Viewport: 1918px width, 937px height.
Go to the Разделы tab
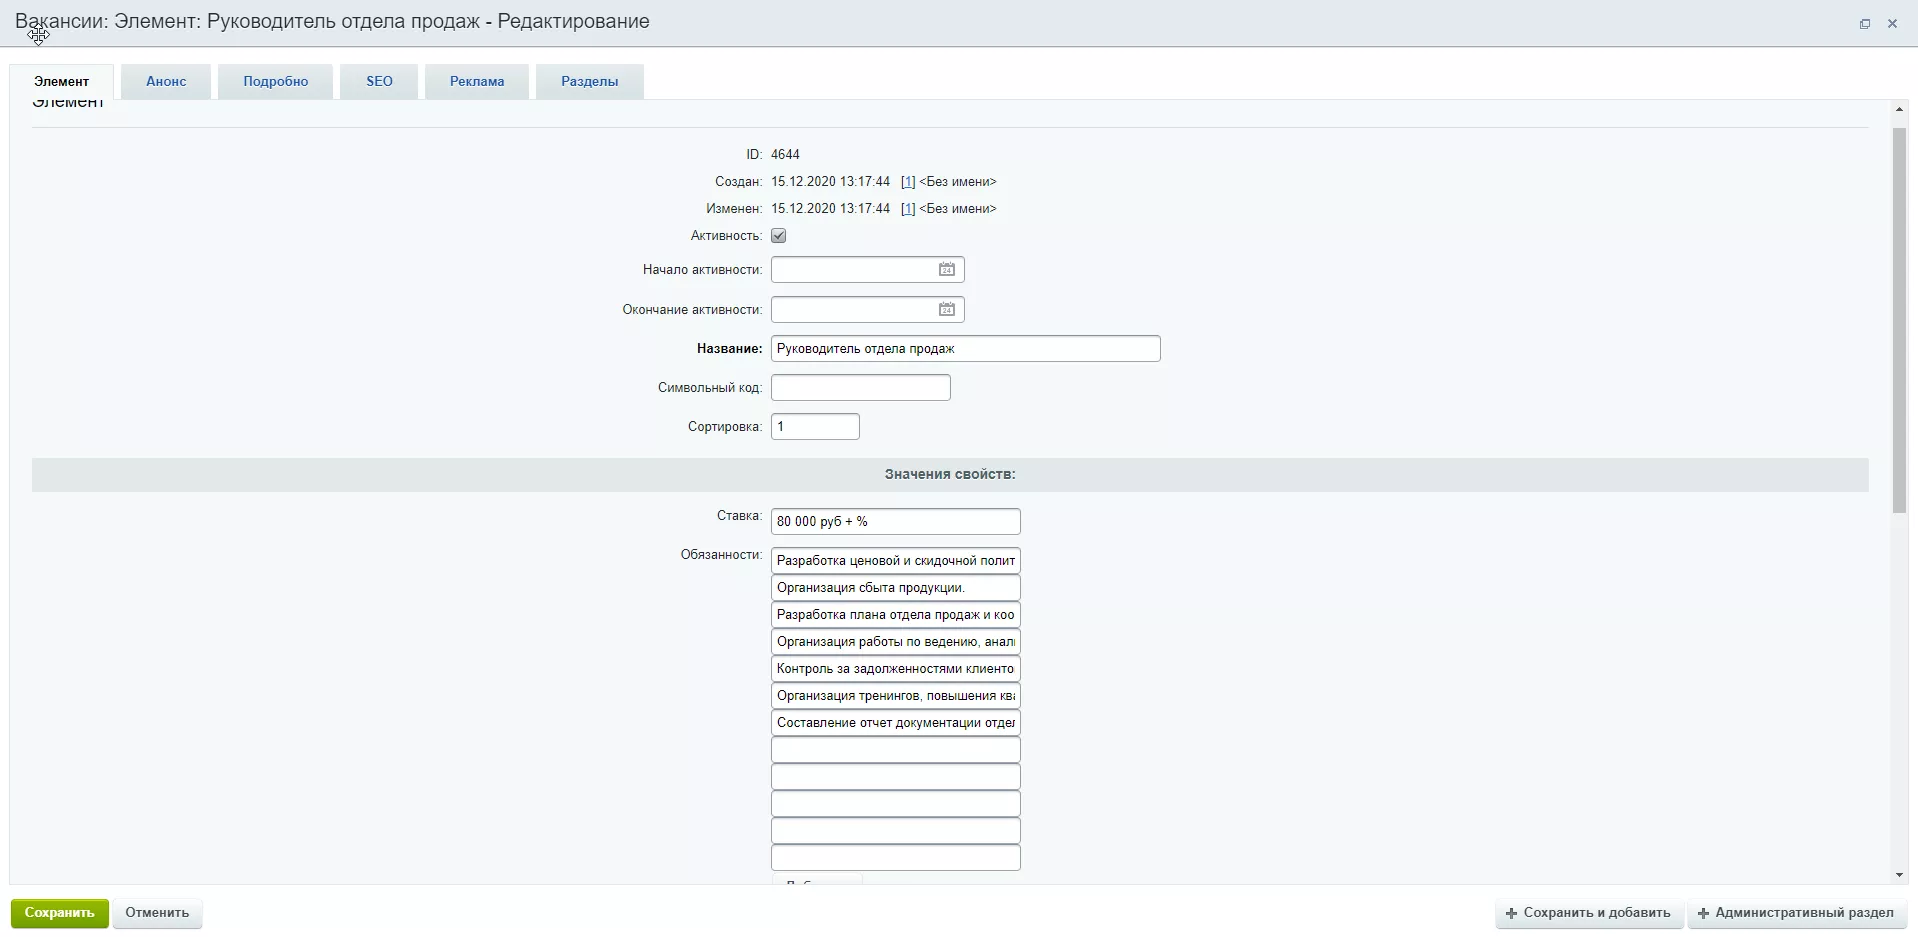coord(590,82)
